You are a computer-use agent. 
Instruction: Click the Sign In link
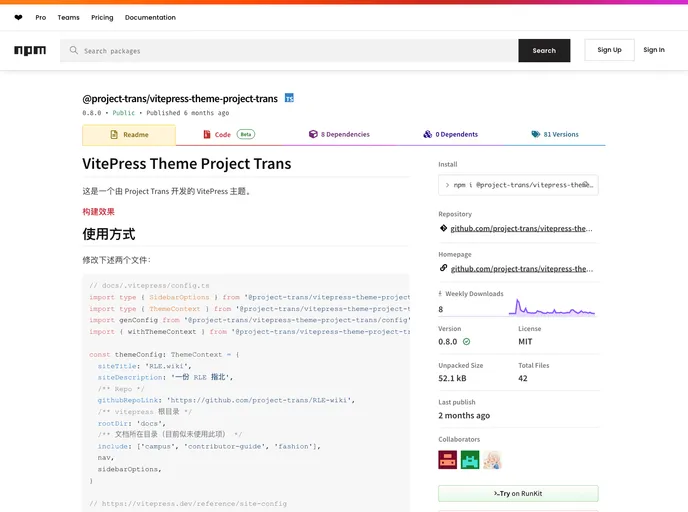pyautogui.click(x=654, y=50)
